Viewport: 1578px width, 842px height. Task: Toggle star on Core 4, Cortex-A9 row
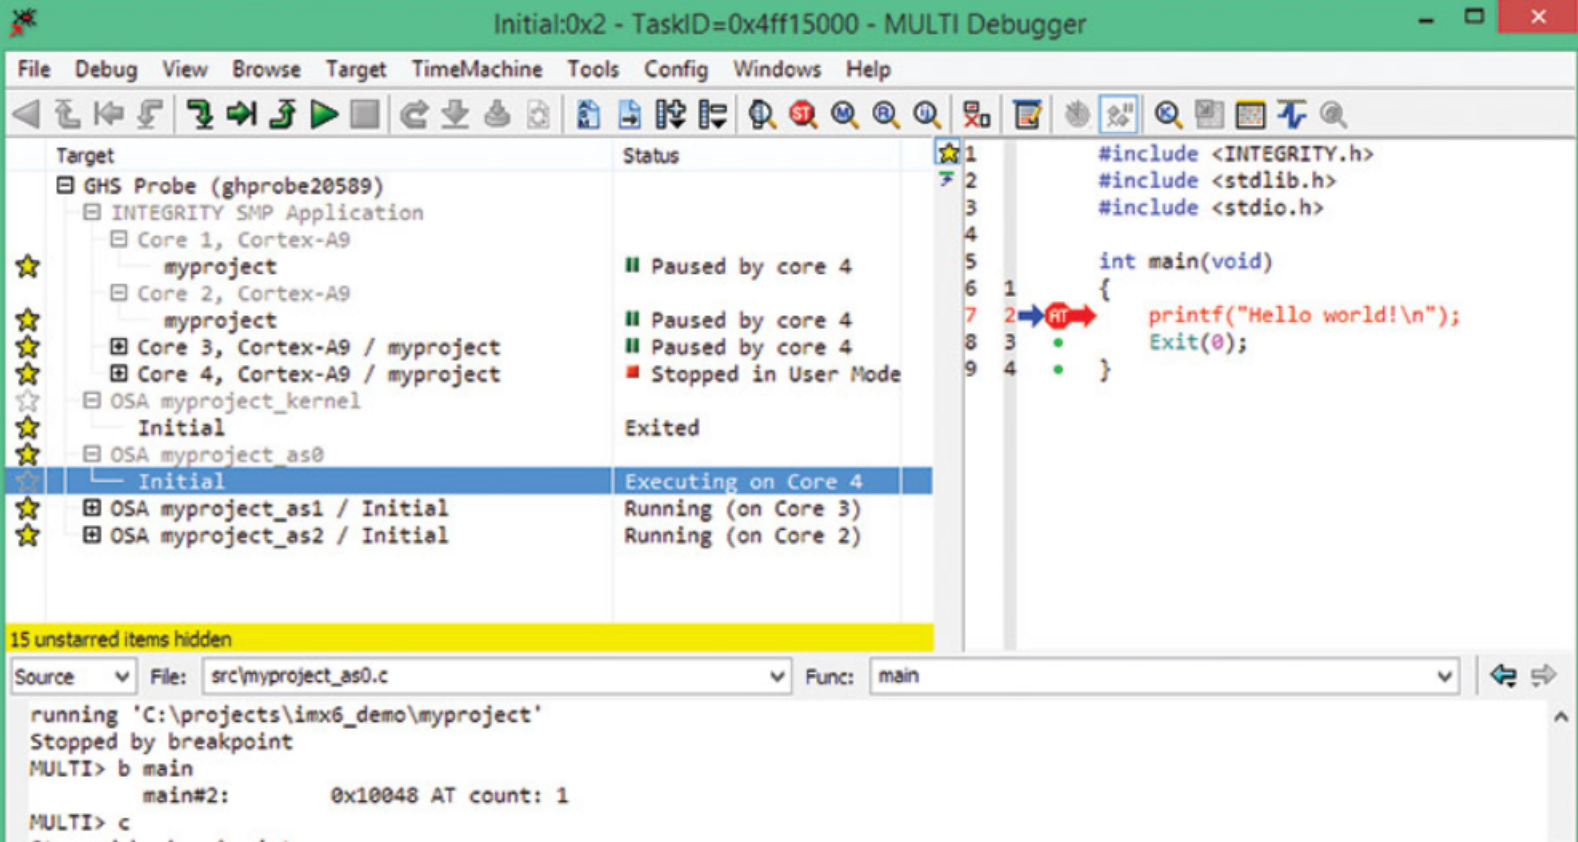pyautogui.click(x=28, y=374)
